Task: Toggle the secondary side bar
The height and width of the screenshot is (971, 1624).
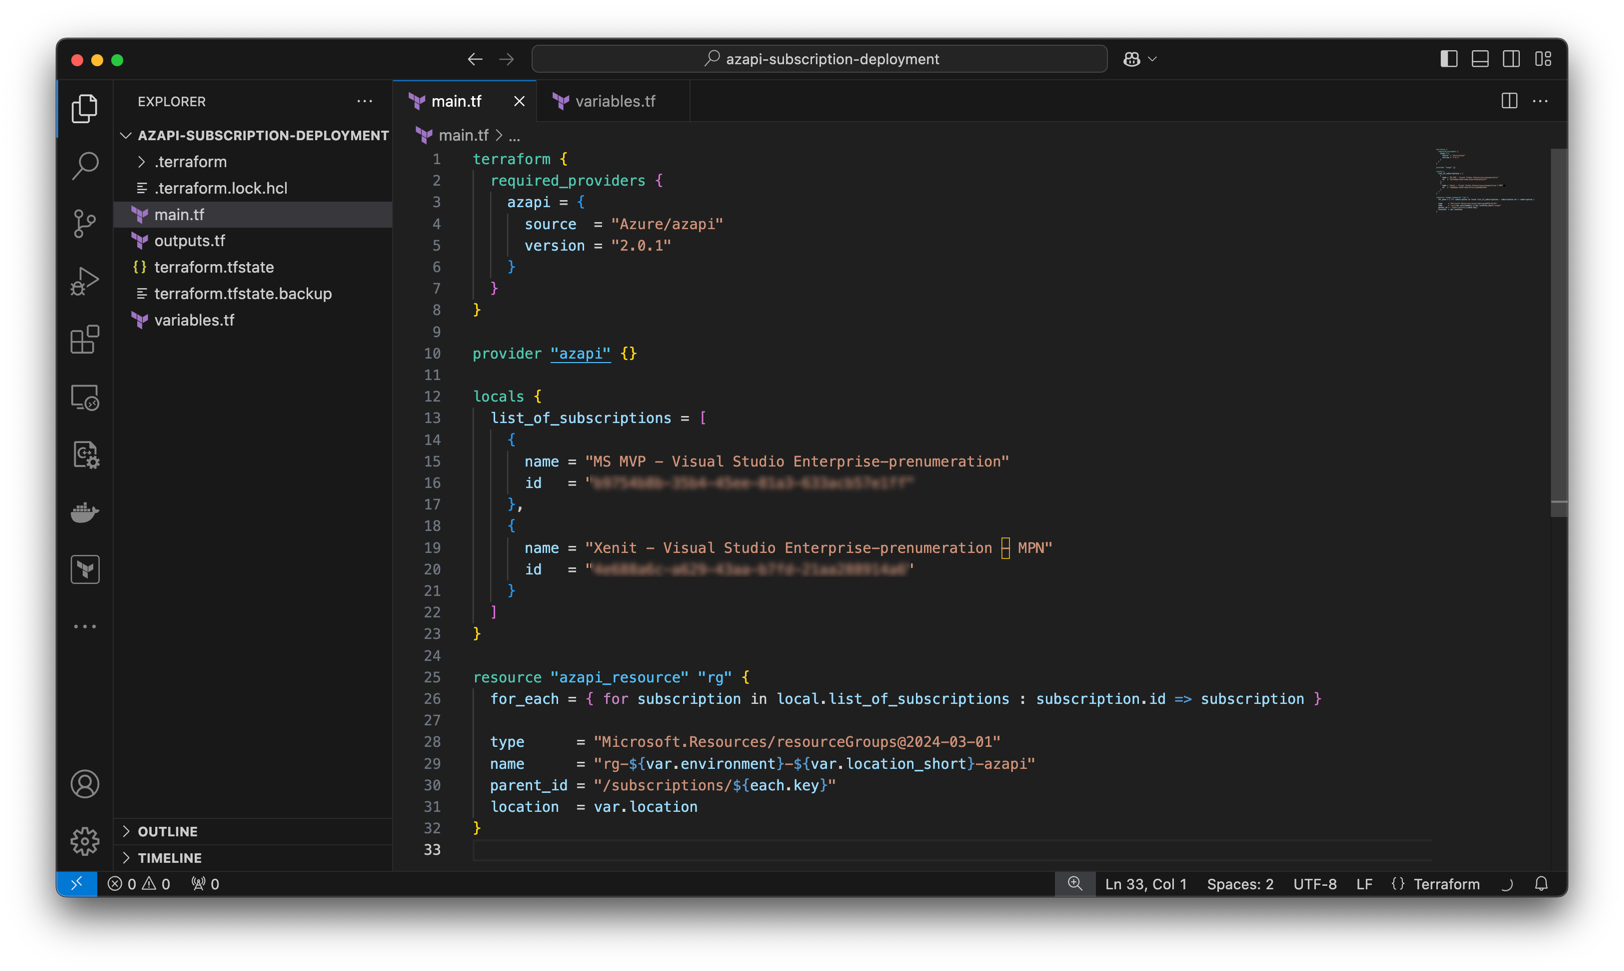Action: [1511, 59]
